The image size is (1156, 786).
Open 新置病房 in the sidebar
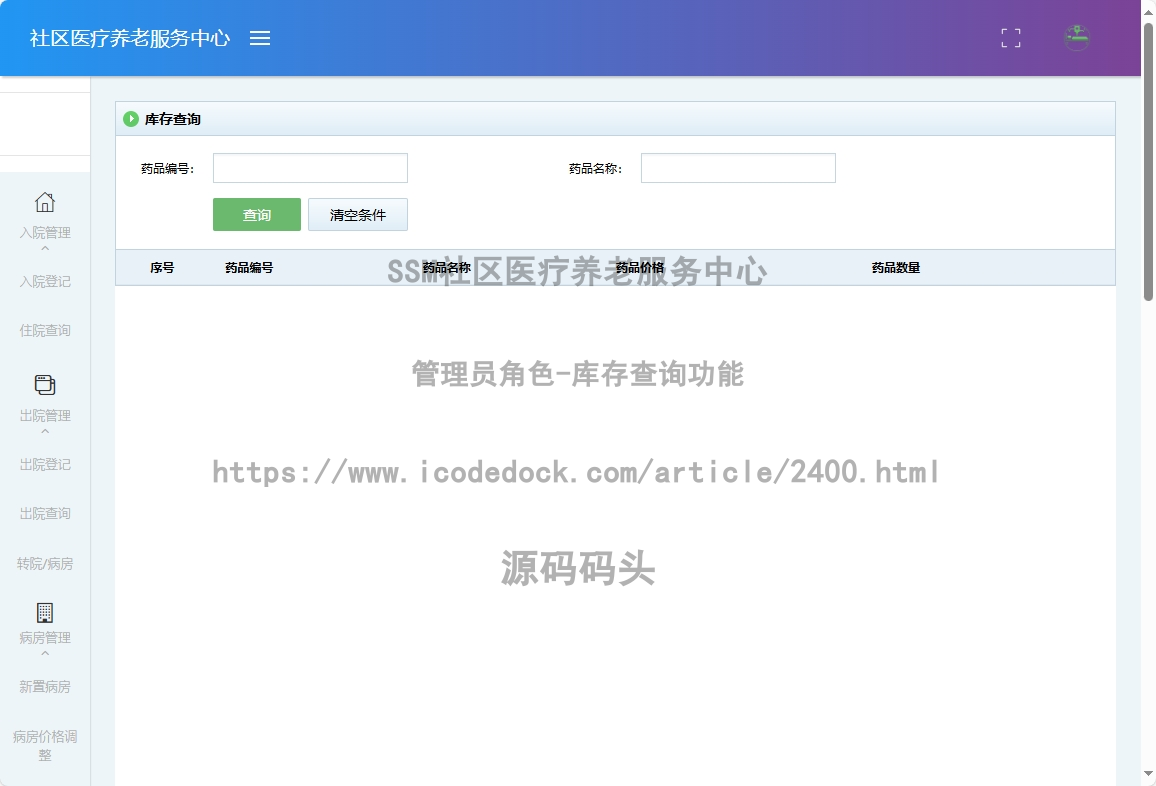(45, 686)
